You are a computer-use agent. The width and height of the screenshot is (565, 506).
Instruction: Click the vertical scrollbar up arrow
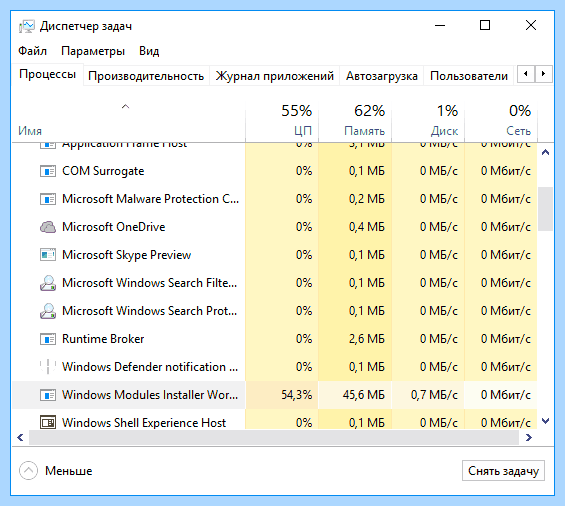546,152
